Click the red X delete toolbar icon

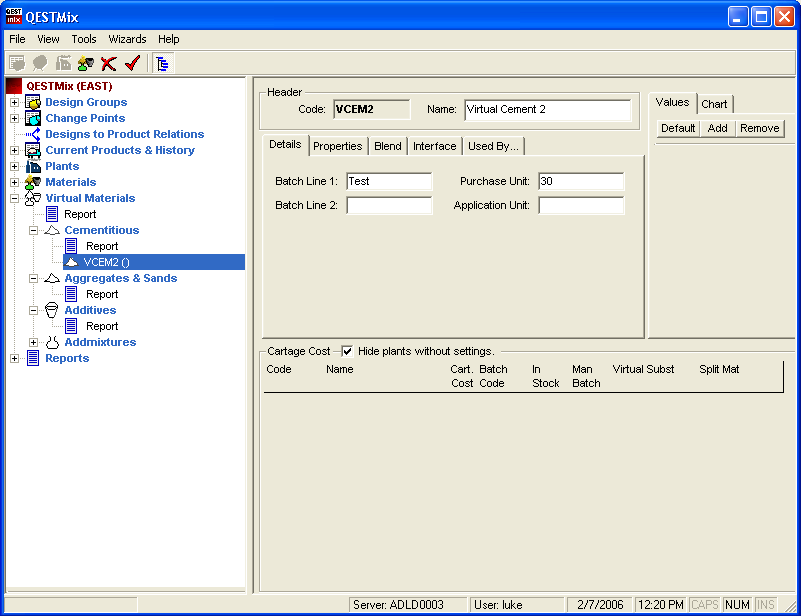109,63
